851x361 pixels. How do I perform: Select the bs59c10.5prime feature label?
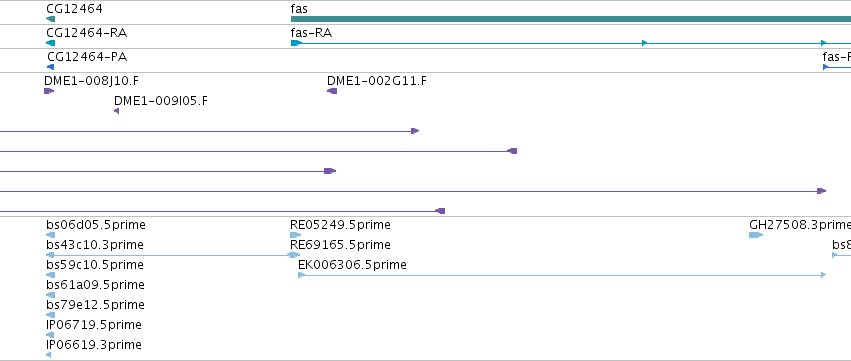95,265
